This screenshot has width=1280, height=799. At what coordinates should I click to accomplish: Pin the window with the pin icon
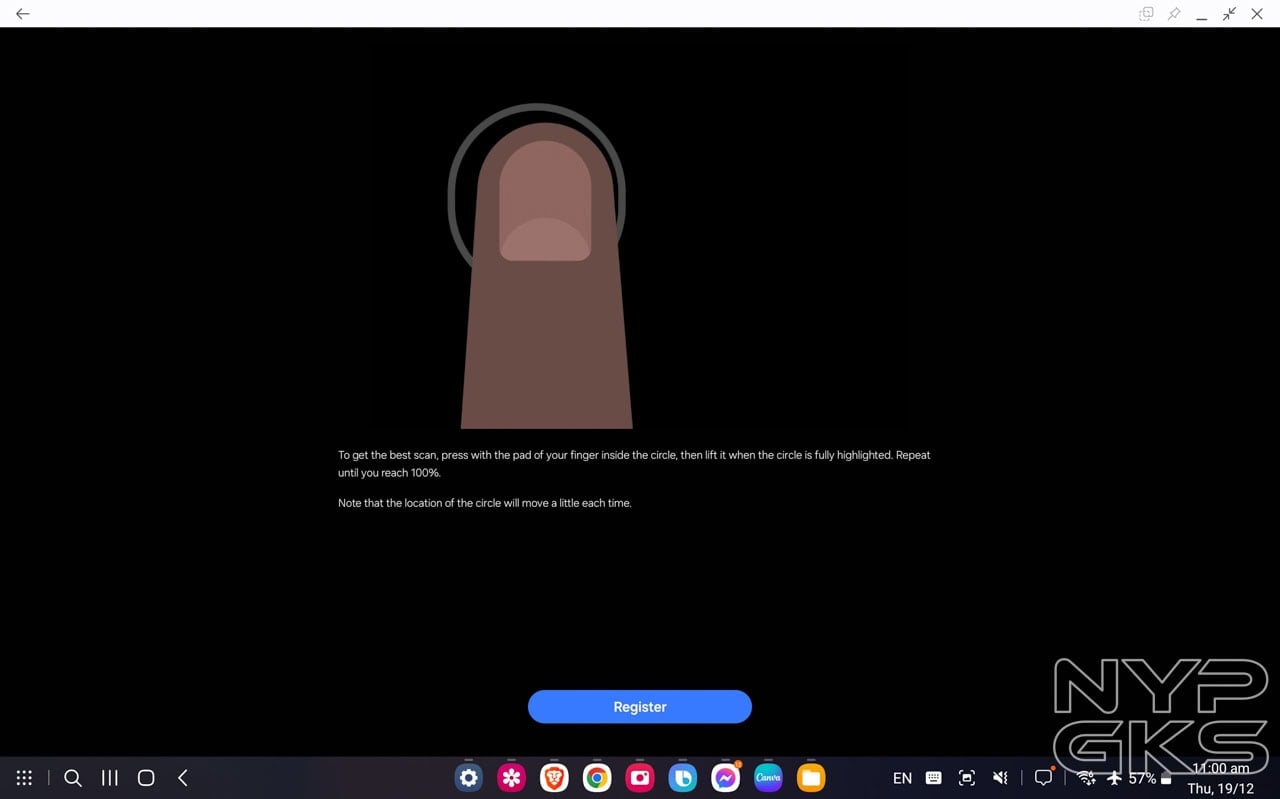(1174, 14)
